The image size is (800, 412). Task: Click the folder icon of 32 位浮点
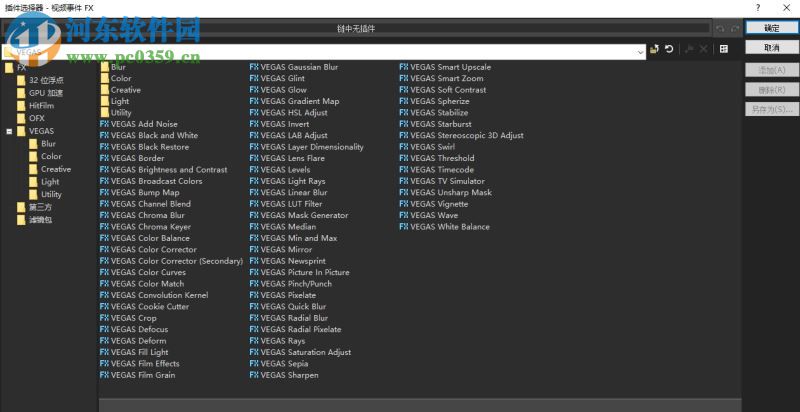click(x=21, y=81)
